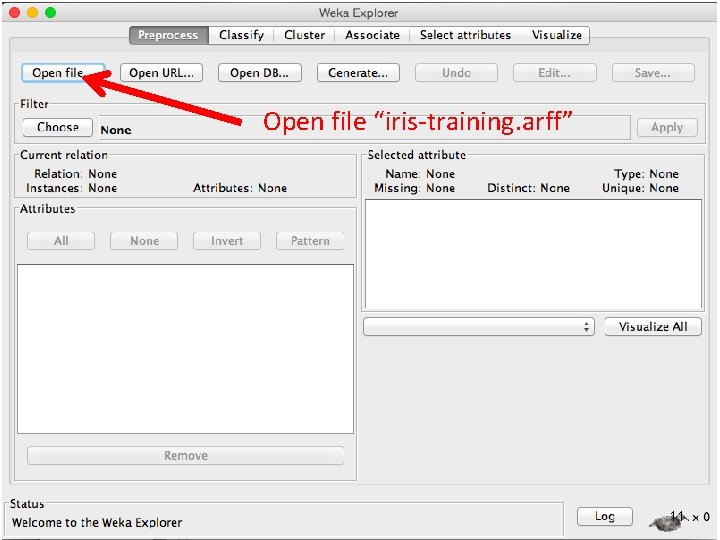Click the Distinct: None label
Viewport: 720px width, 540px height.
pos(529,188)
